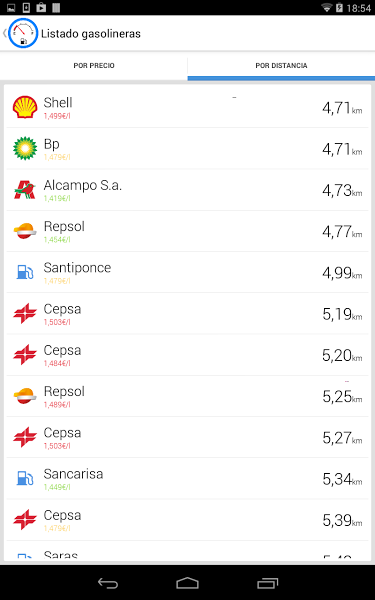
Task: Tap the Bp sunflower logo
Action: [25, 148]
